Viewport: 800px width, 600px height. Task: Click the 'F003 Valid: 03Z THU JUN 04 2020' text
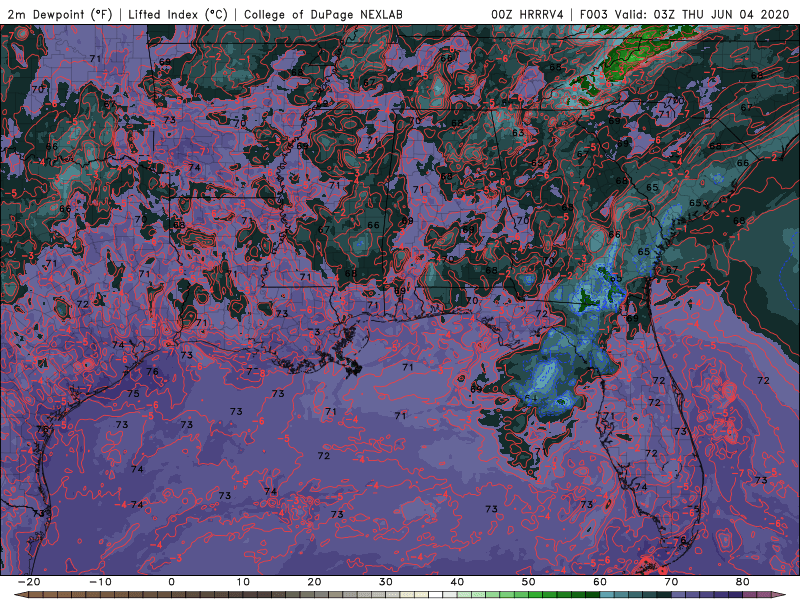(685, 14)
